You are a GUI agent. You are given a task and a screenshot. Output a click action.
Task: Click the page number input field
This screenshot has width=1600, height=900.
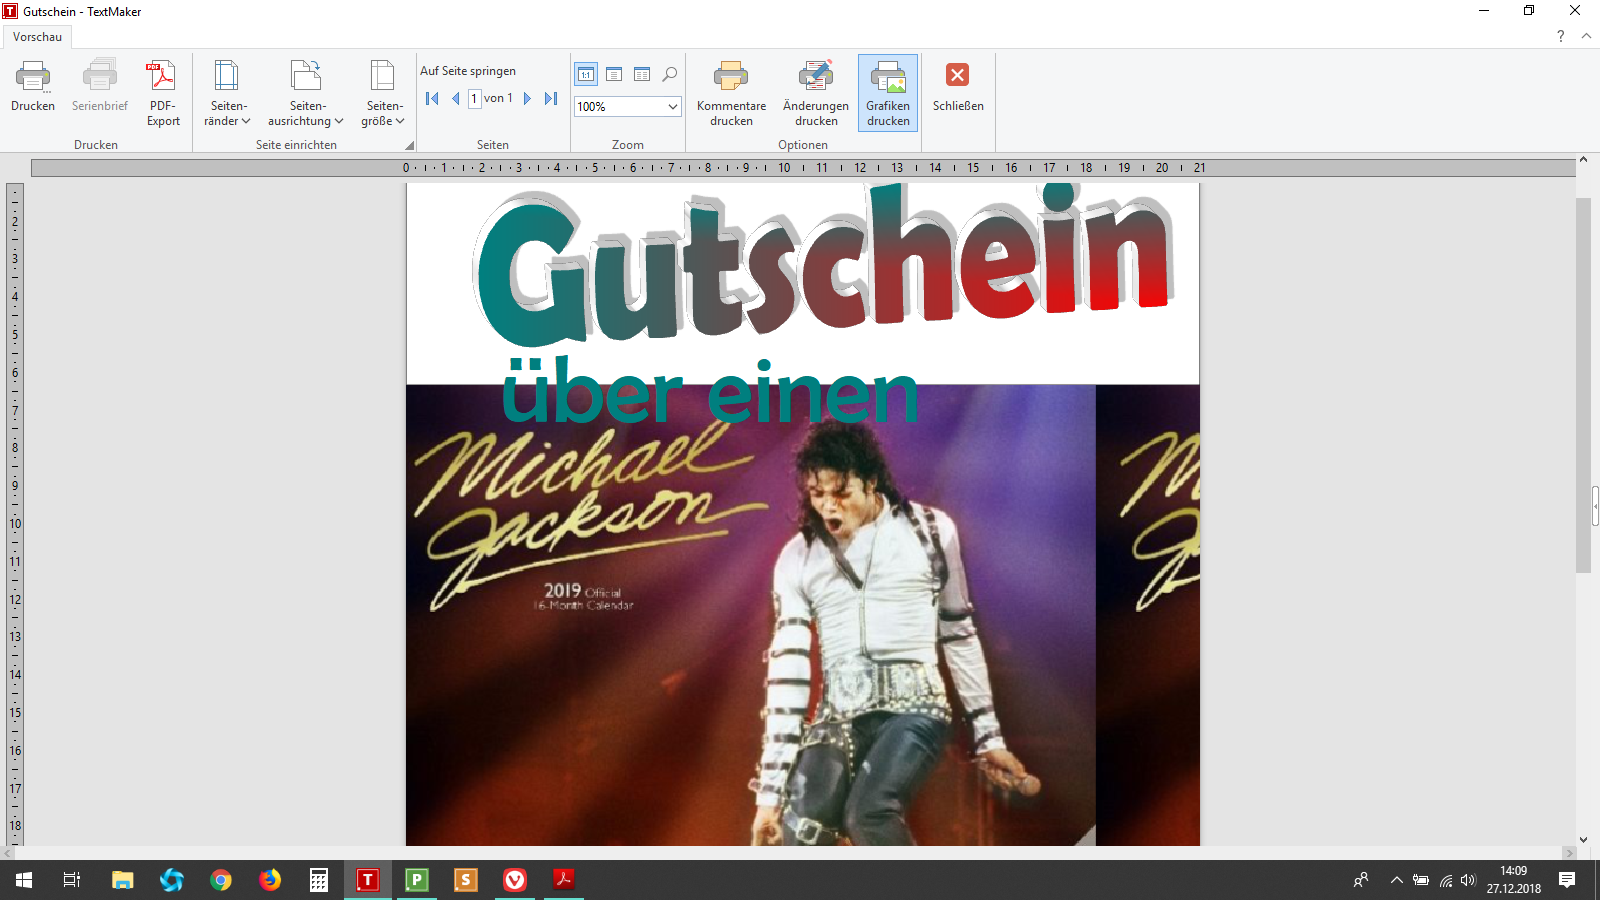point(474,98)
